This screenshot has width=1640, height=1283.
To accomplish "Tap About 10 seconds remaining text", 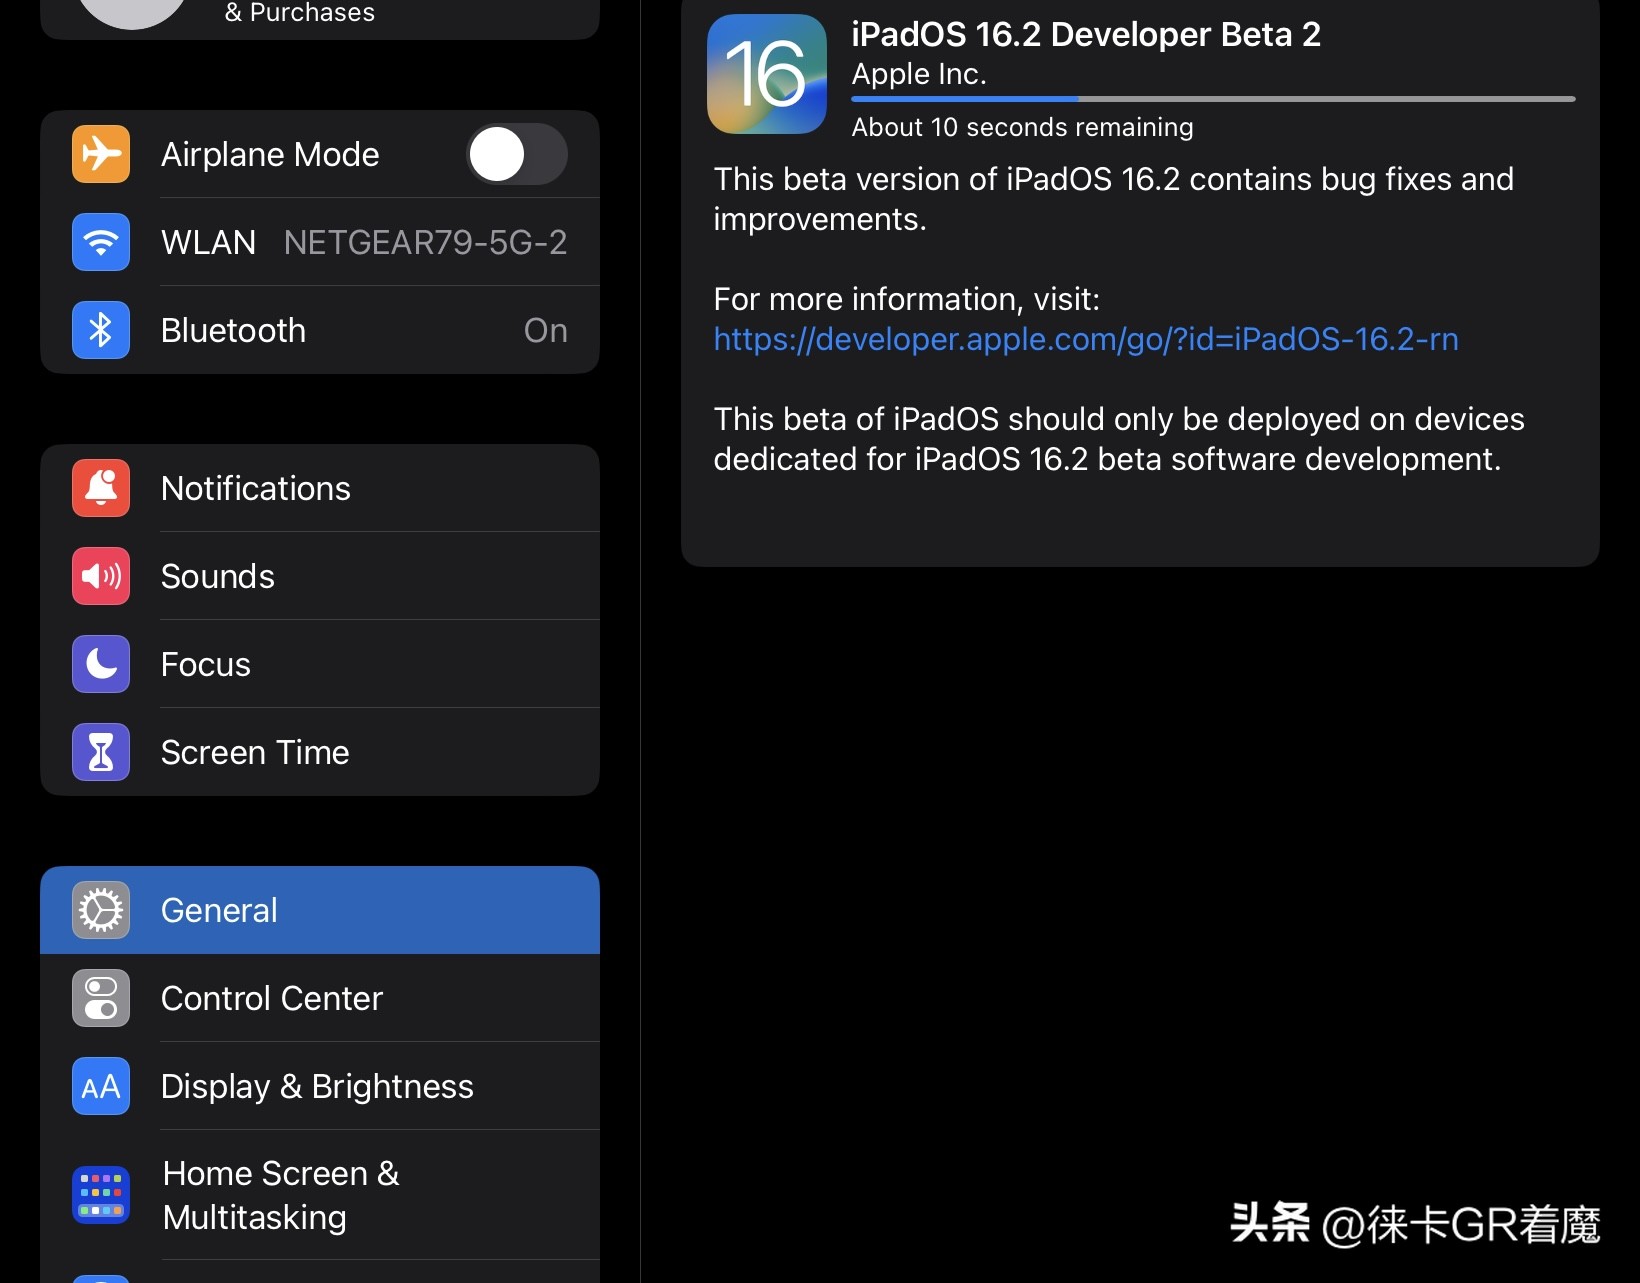I will tap(1022, 127).
